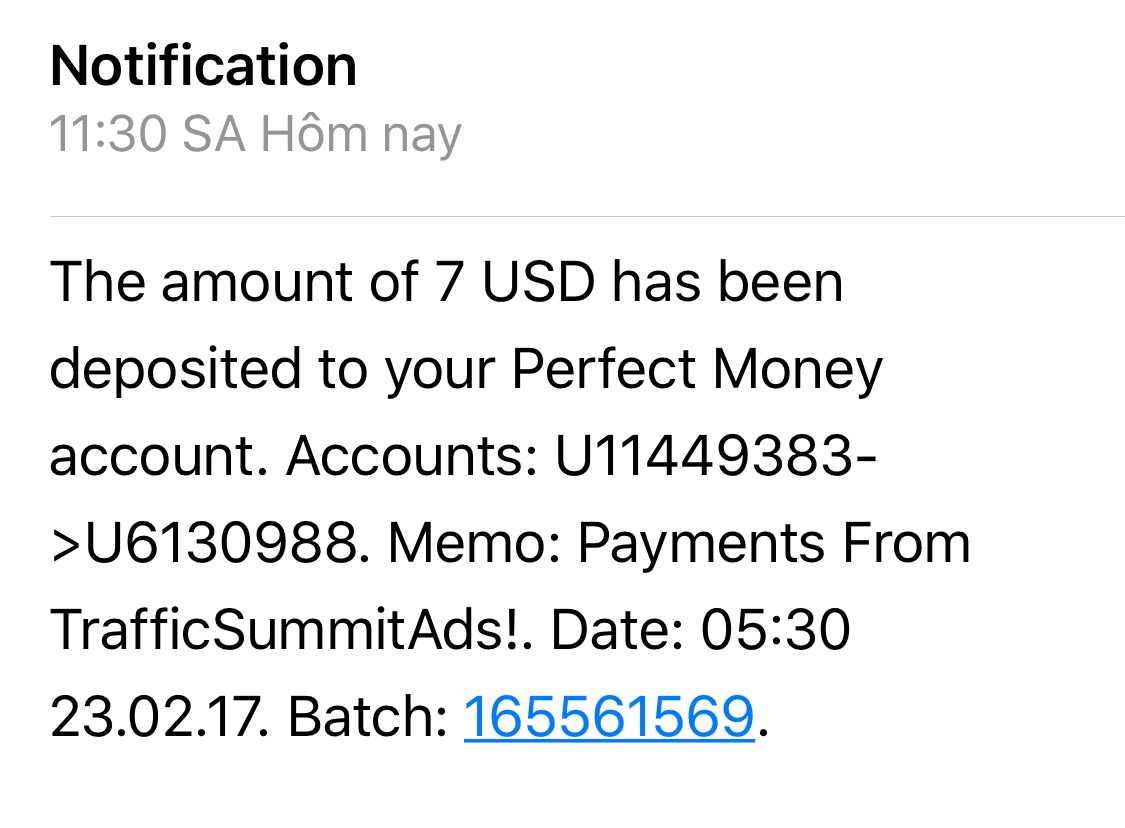Tap the Notification sender title
Viewport: 1125px width, 828px height.
pyautogui.click(x=203, y=66)
